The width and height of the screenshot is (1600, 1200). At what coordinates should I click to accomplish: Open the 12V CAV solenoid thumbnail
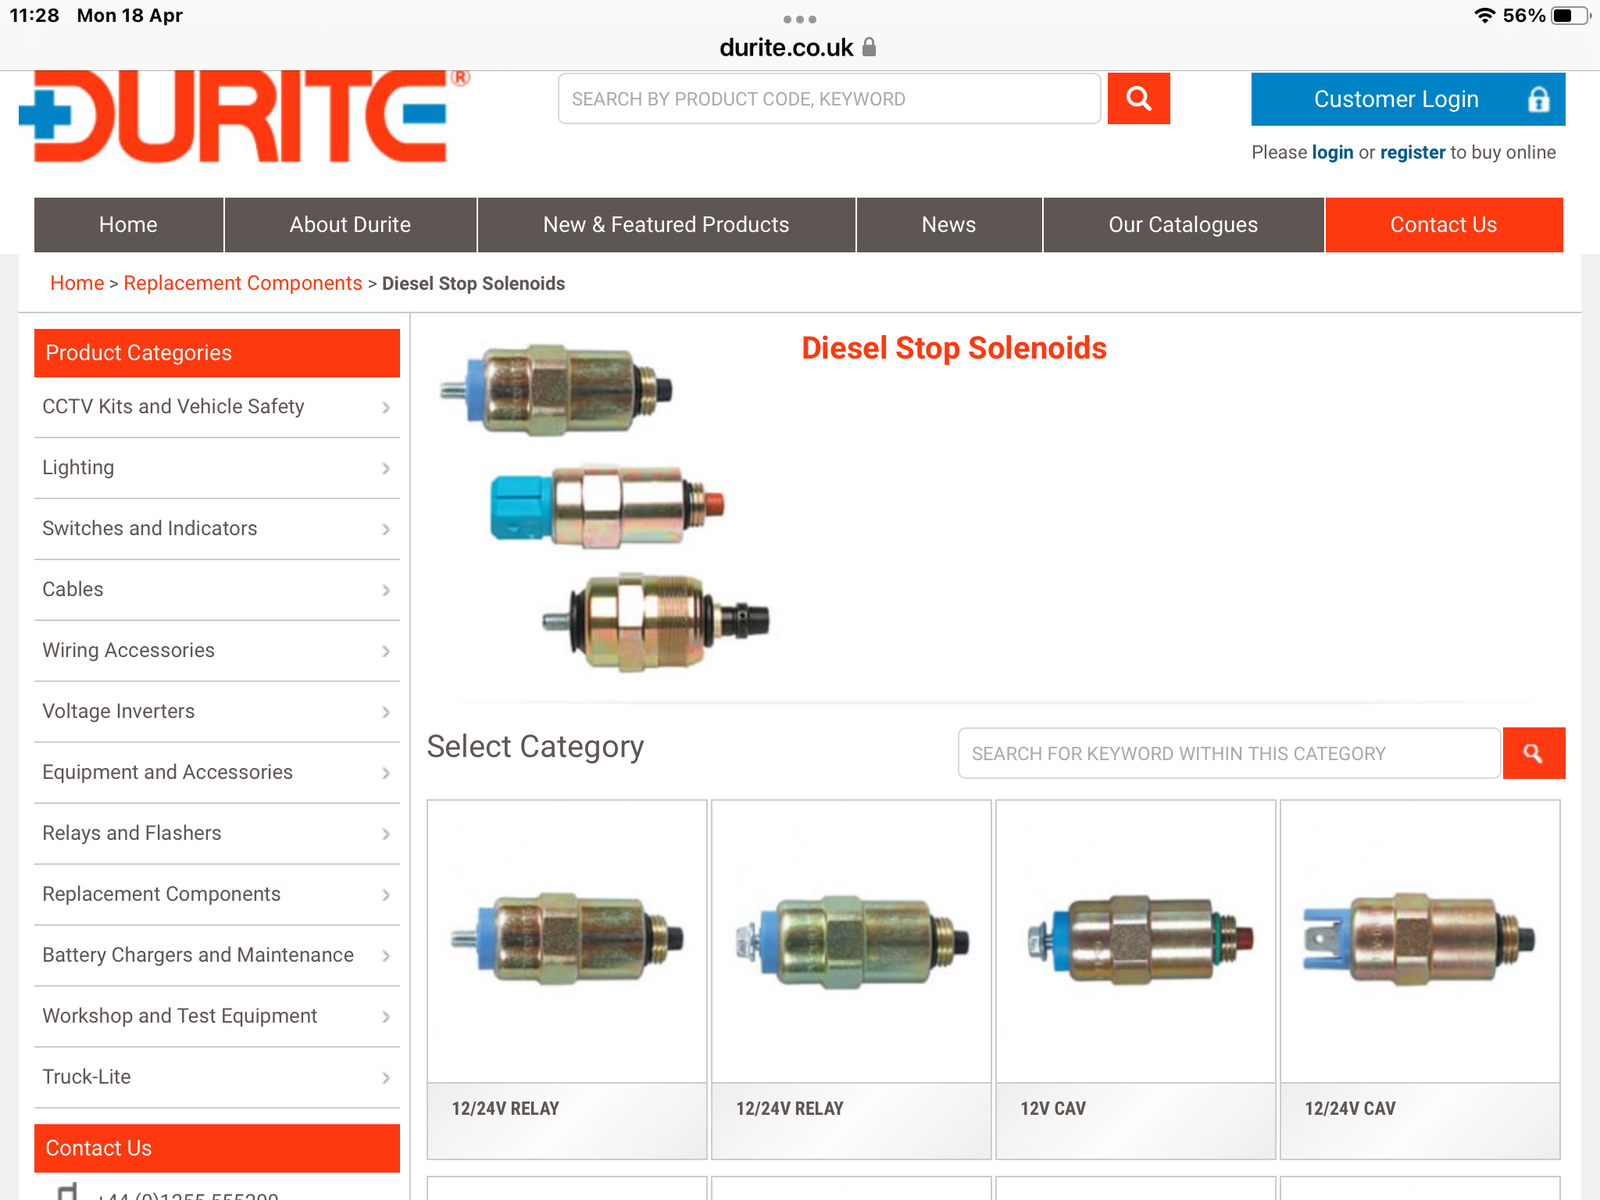1136,941
